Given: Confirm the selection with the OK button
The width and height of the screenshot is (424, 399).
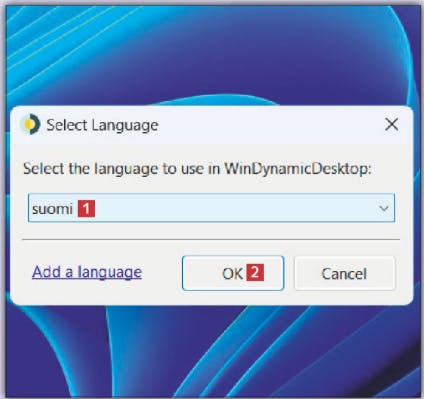Looking at the screenshot, I should 233,273.
